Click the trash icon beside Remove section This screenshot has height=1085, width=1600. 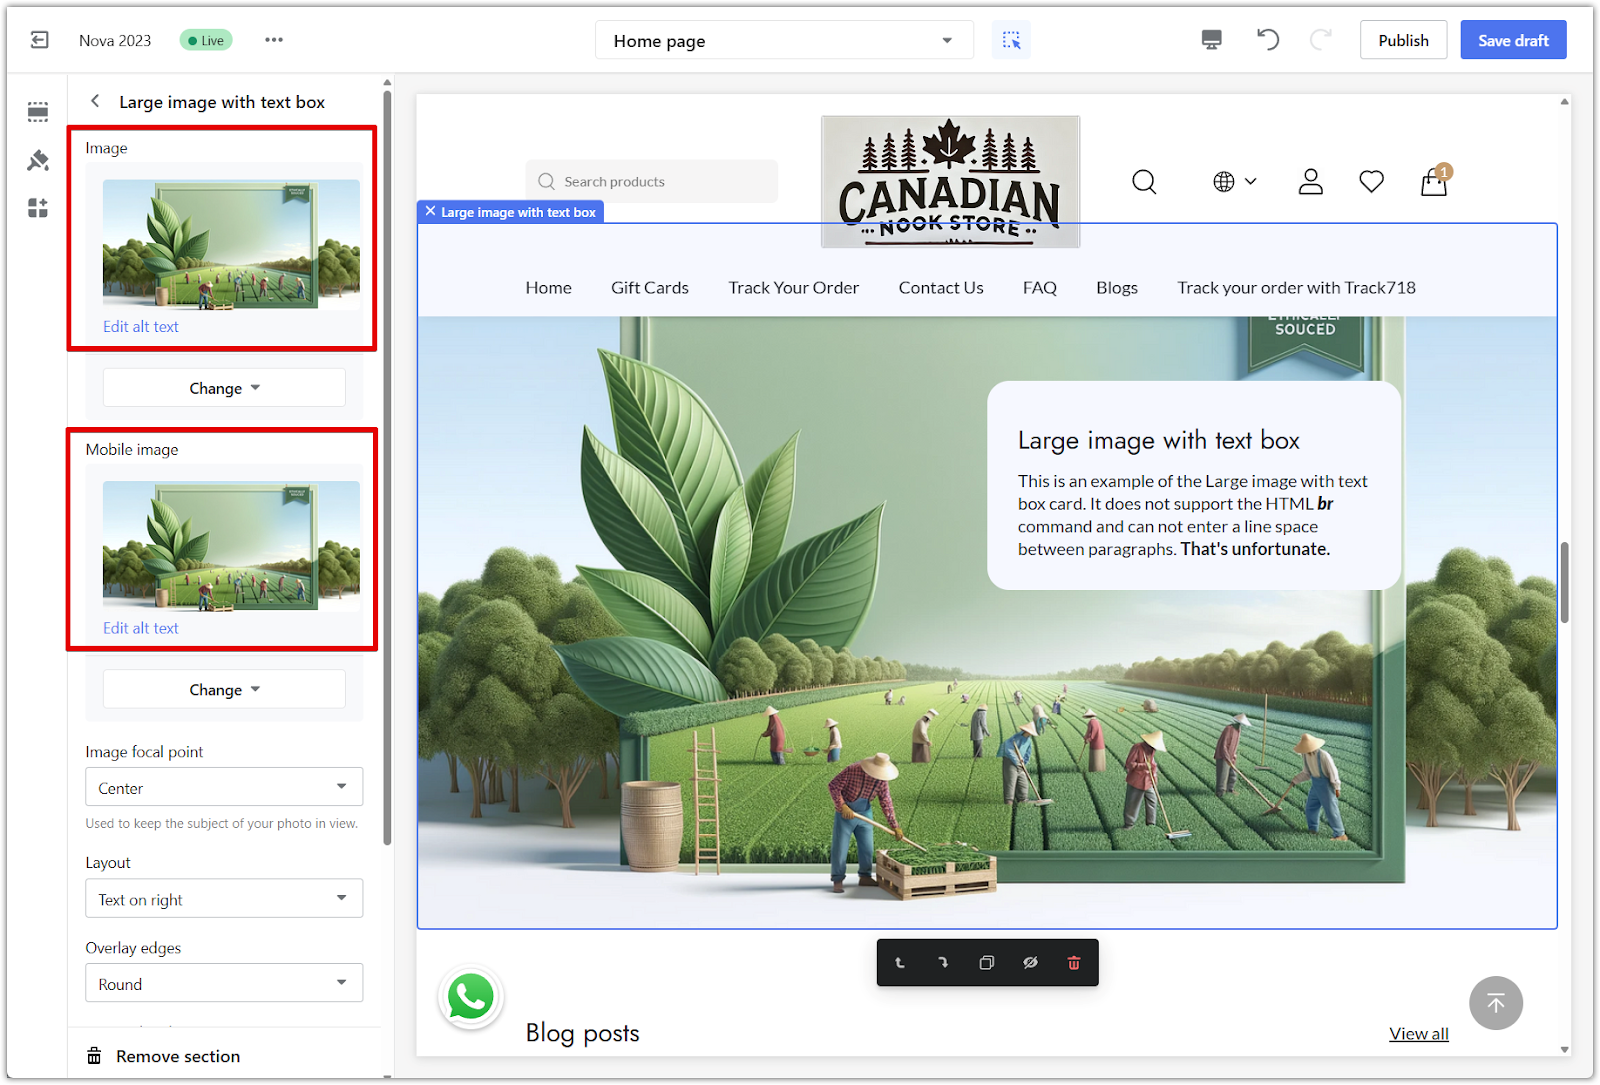pyautogui.click(x=94, y=1056)
